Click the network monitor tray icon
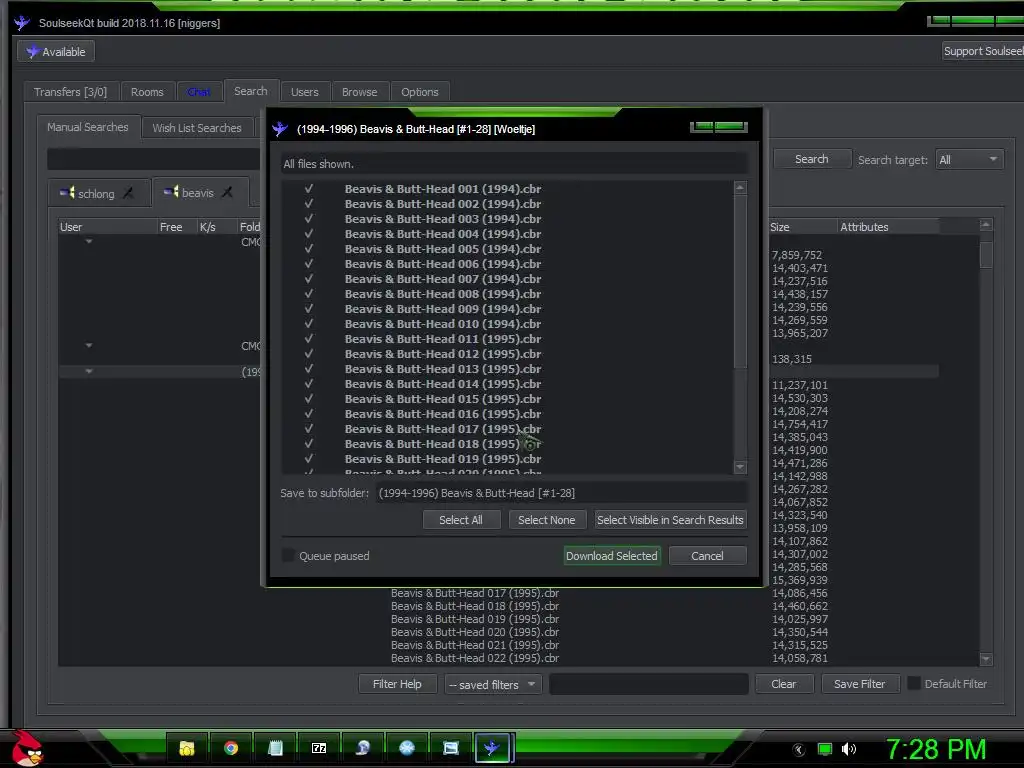The image size is (1024, 768). (825, 749)
